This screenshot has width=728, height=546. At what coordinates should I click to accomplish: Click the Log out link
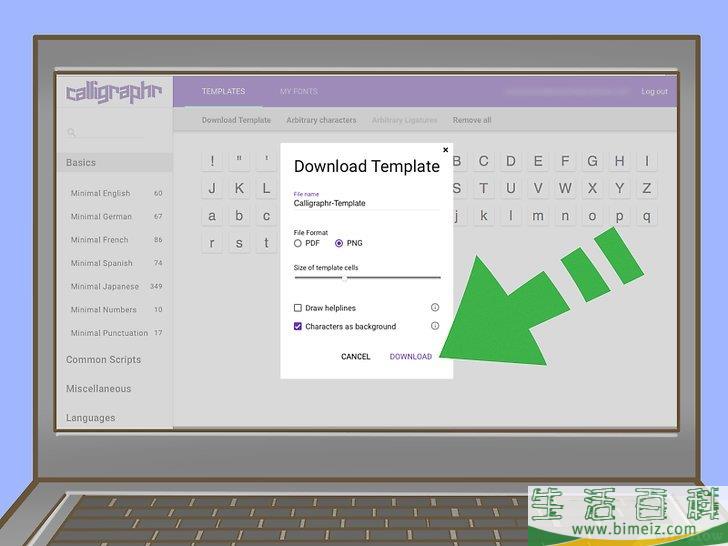(x=654, y=91)
